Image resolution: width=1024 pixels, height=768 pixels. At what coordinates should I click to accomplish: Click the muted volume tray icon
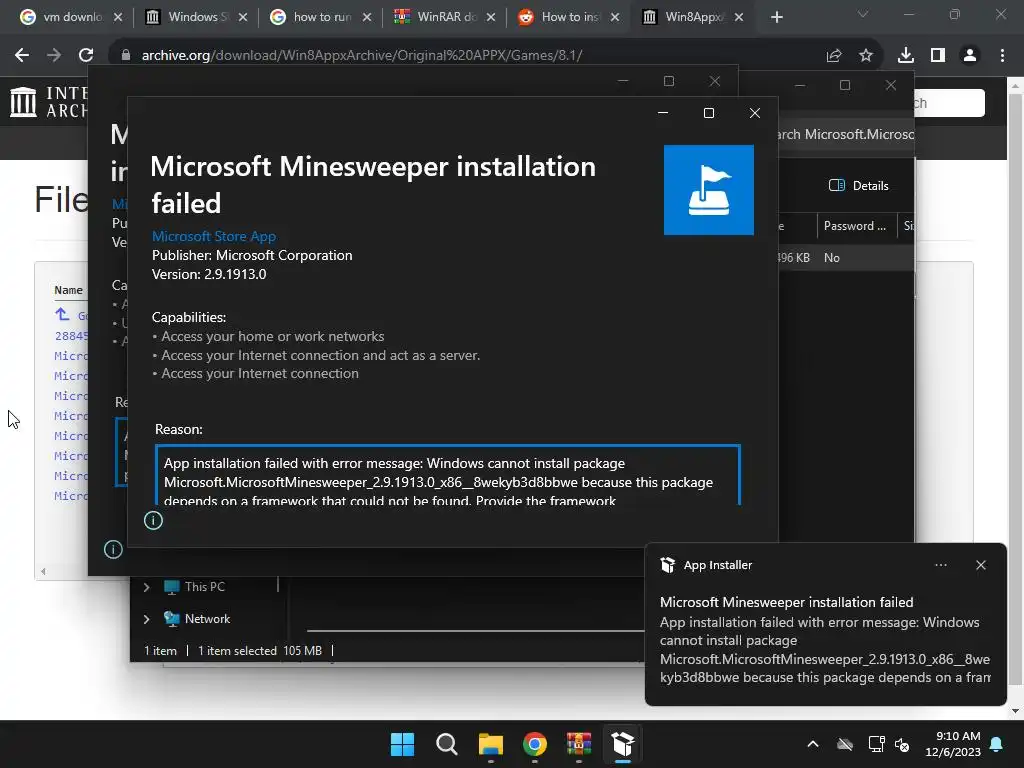[902, 744]
